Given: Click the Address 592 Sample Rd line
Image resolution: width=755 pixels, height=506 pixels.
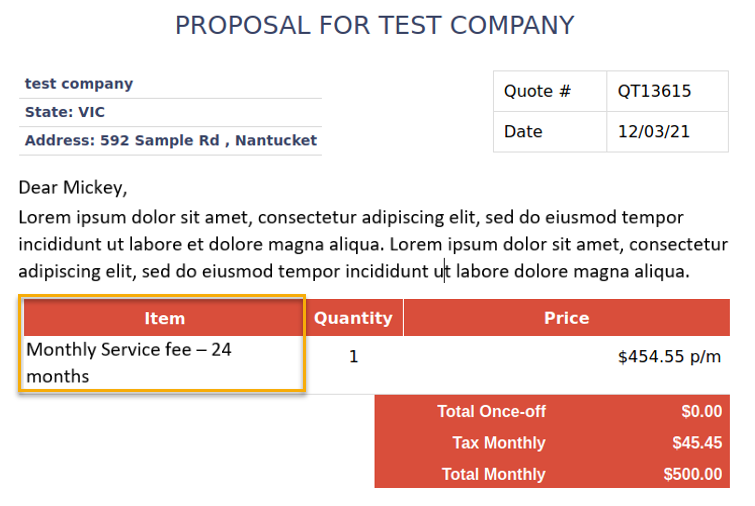Looking at the screenshot, I should coord(170,140).
